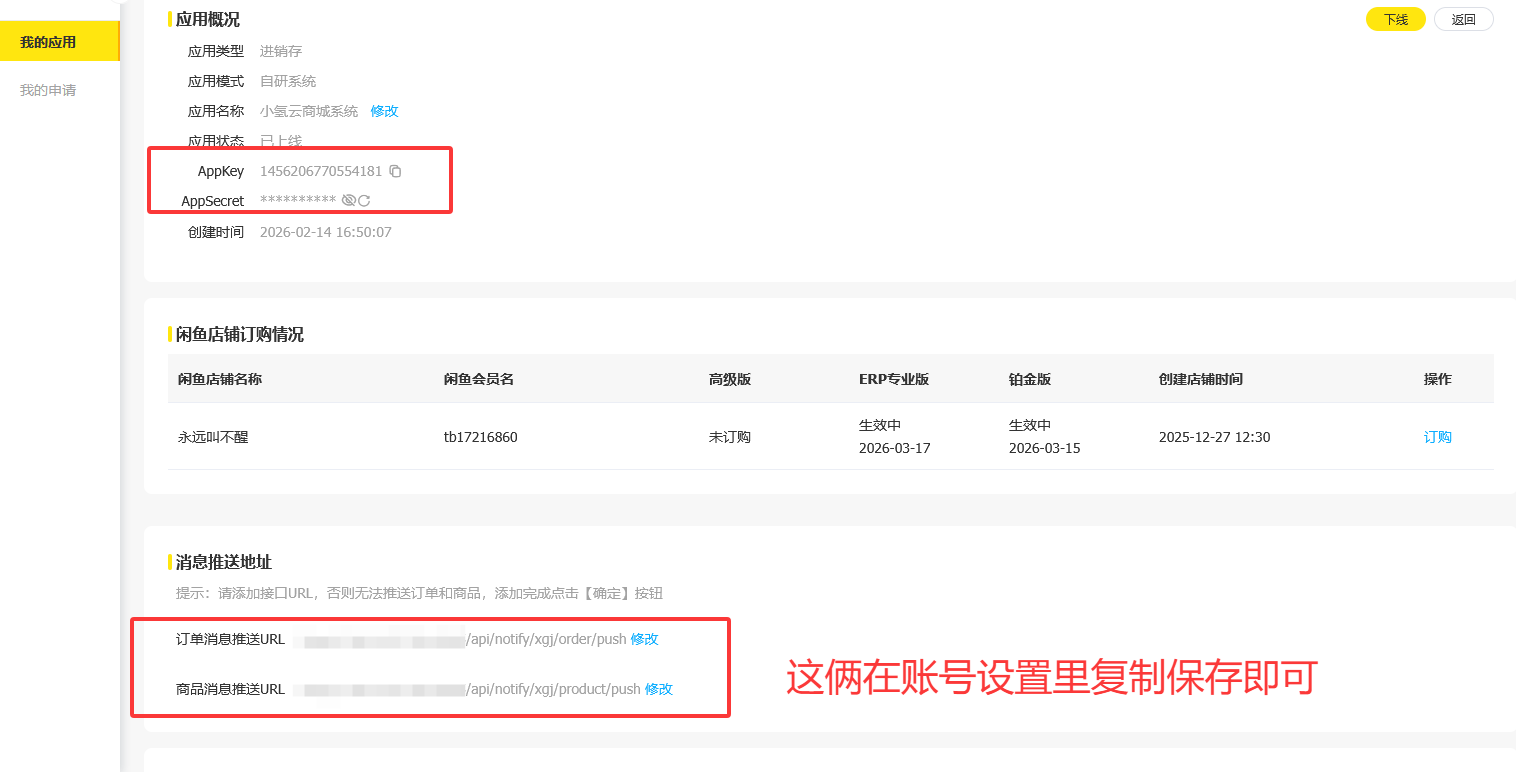Image resolution: width=1516 pixels, height=772 pixels.
Task: Copy the AppKey using the copy icon
Action: click(396, 171)
